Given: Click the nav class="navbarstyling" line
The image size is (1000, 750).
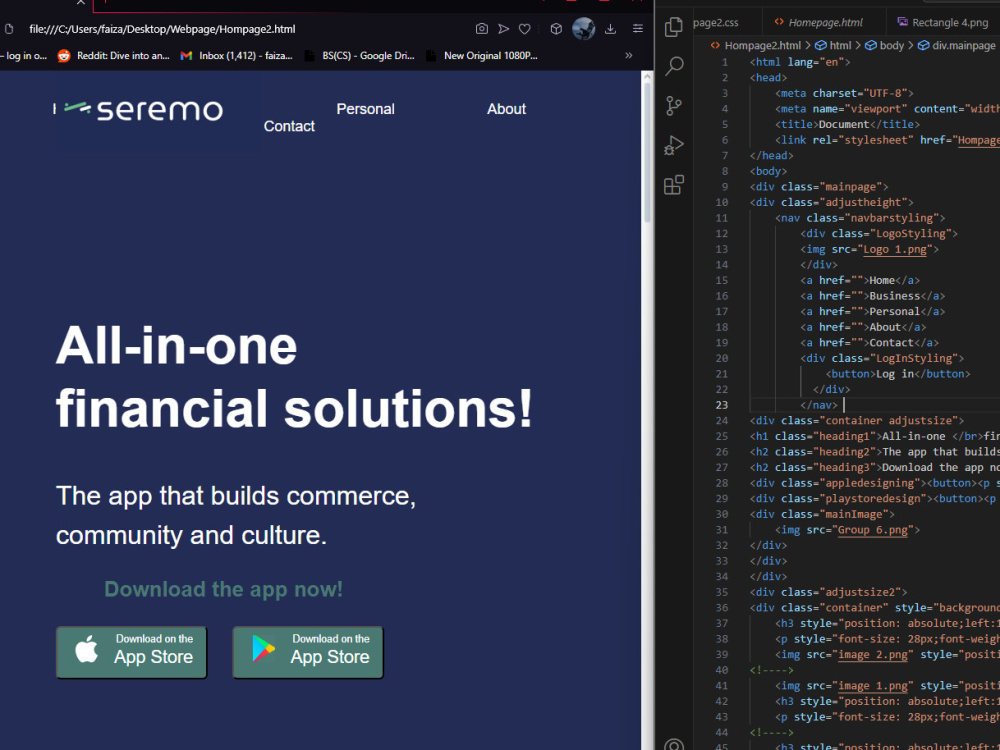Looking at the screenshot, I should (x=860, y=217).
